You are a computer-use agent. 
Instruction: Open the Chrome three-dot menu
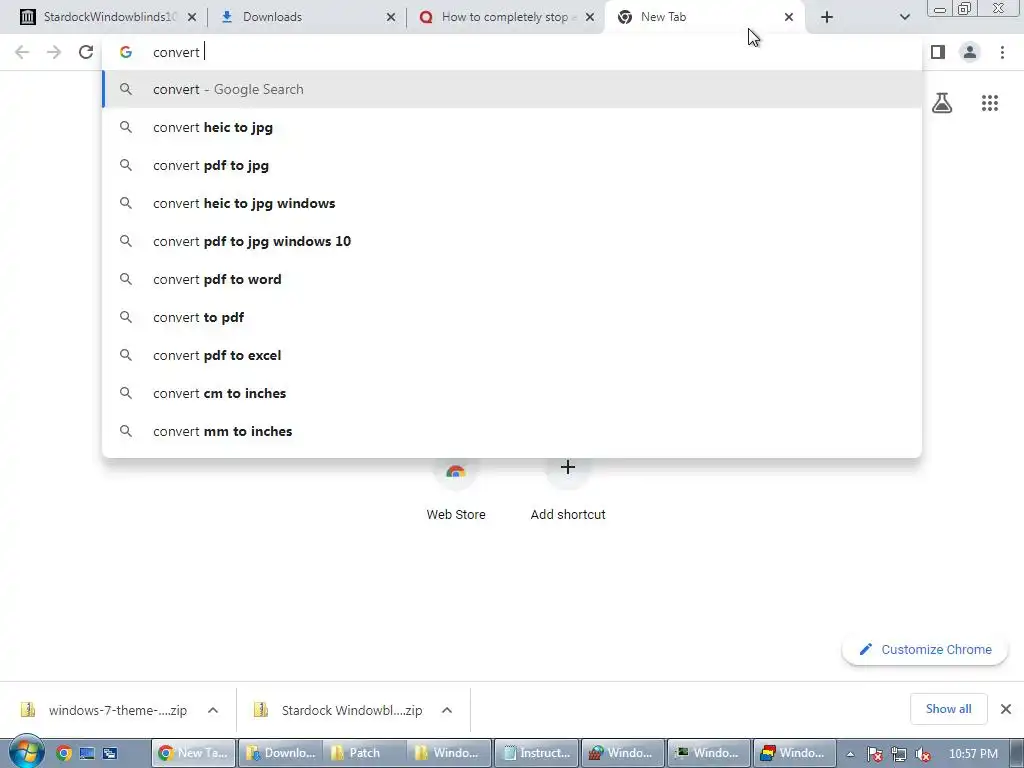pyautogui.click(x=1002, y=52)
